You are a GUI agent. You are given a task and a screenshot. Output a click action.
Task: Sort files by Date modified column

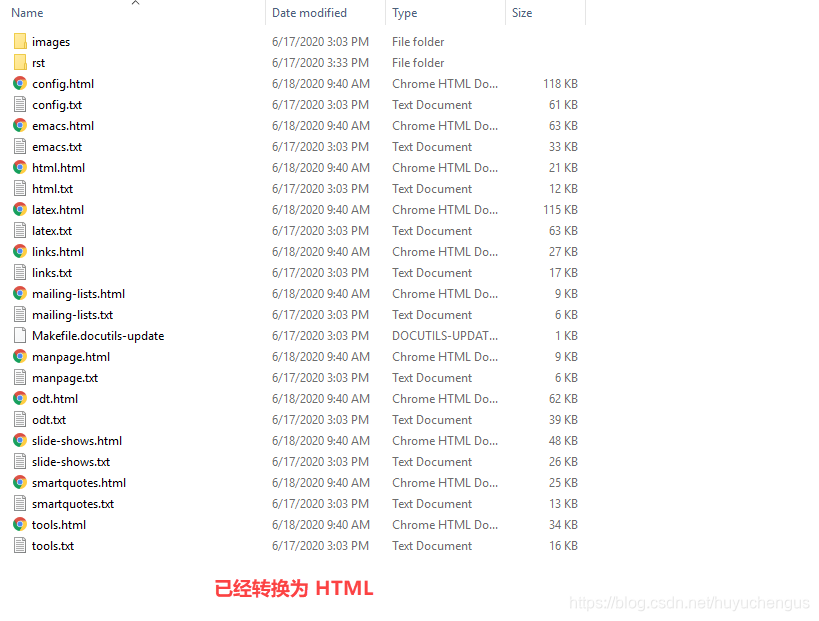coord(310,12)
